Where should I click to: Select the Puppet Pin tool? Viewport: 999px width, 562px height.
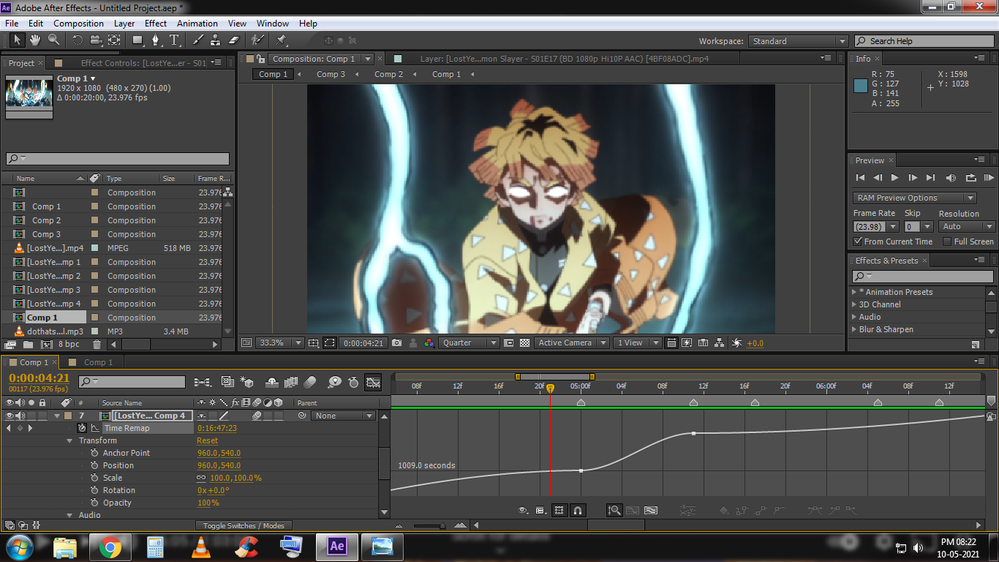(281, 40)
